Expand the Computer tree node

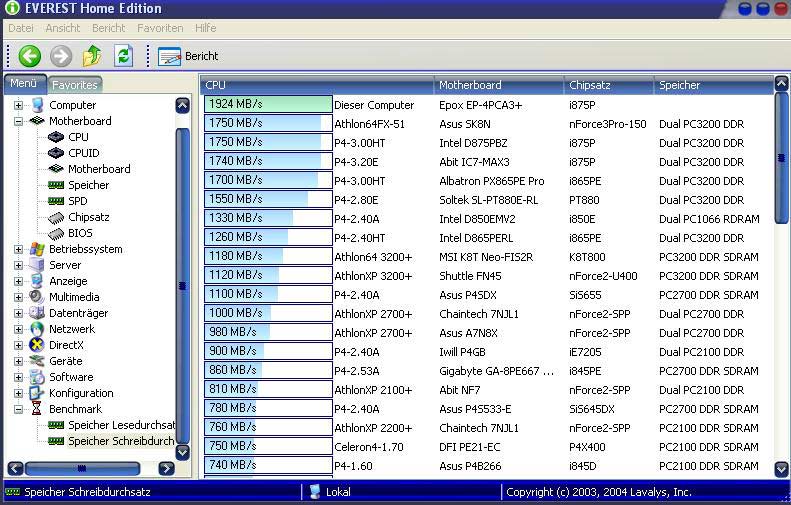[18, 105]
